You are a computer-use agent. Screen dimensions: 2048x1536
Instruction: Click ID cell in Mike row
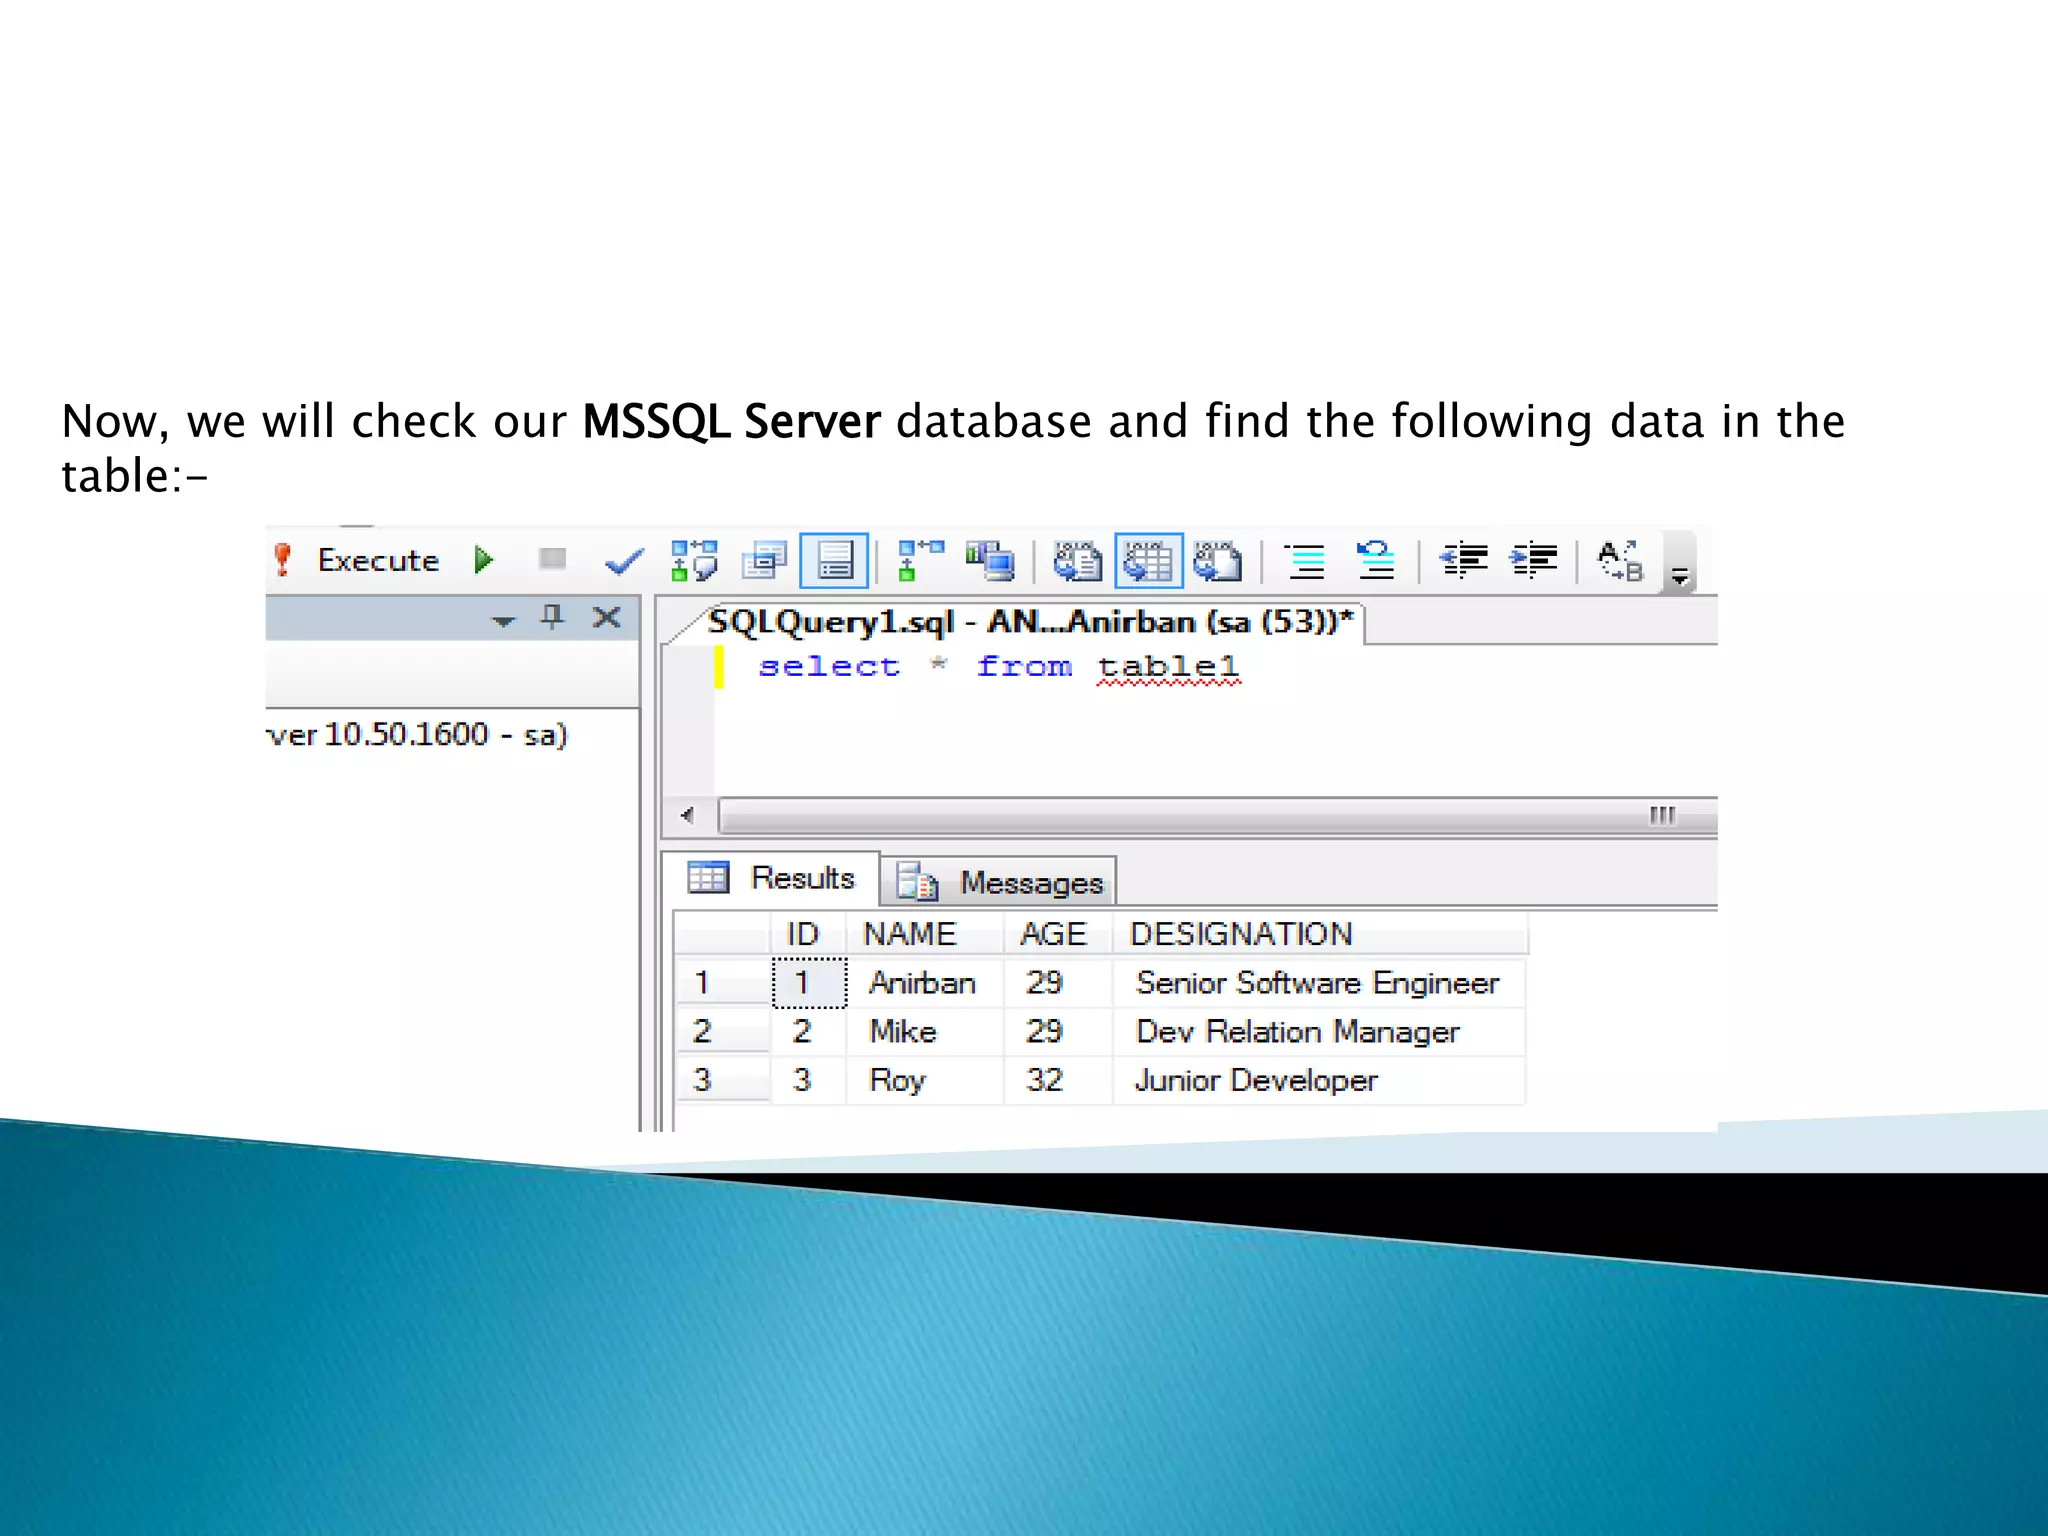tap(809, 1031)
